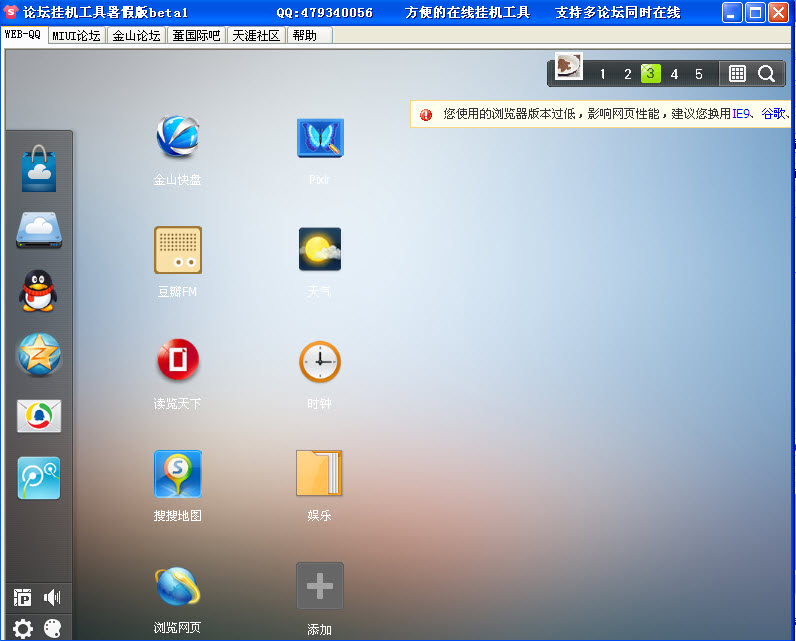Click the app logo in title bar
The image size is (796, 641).
point(10,12)
